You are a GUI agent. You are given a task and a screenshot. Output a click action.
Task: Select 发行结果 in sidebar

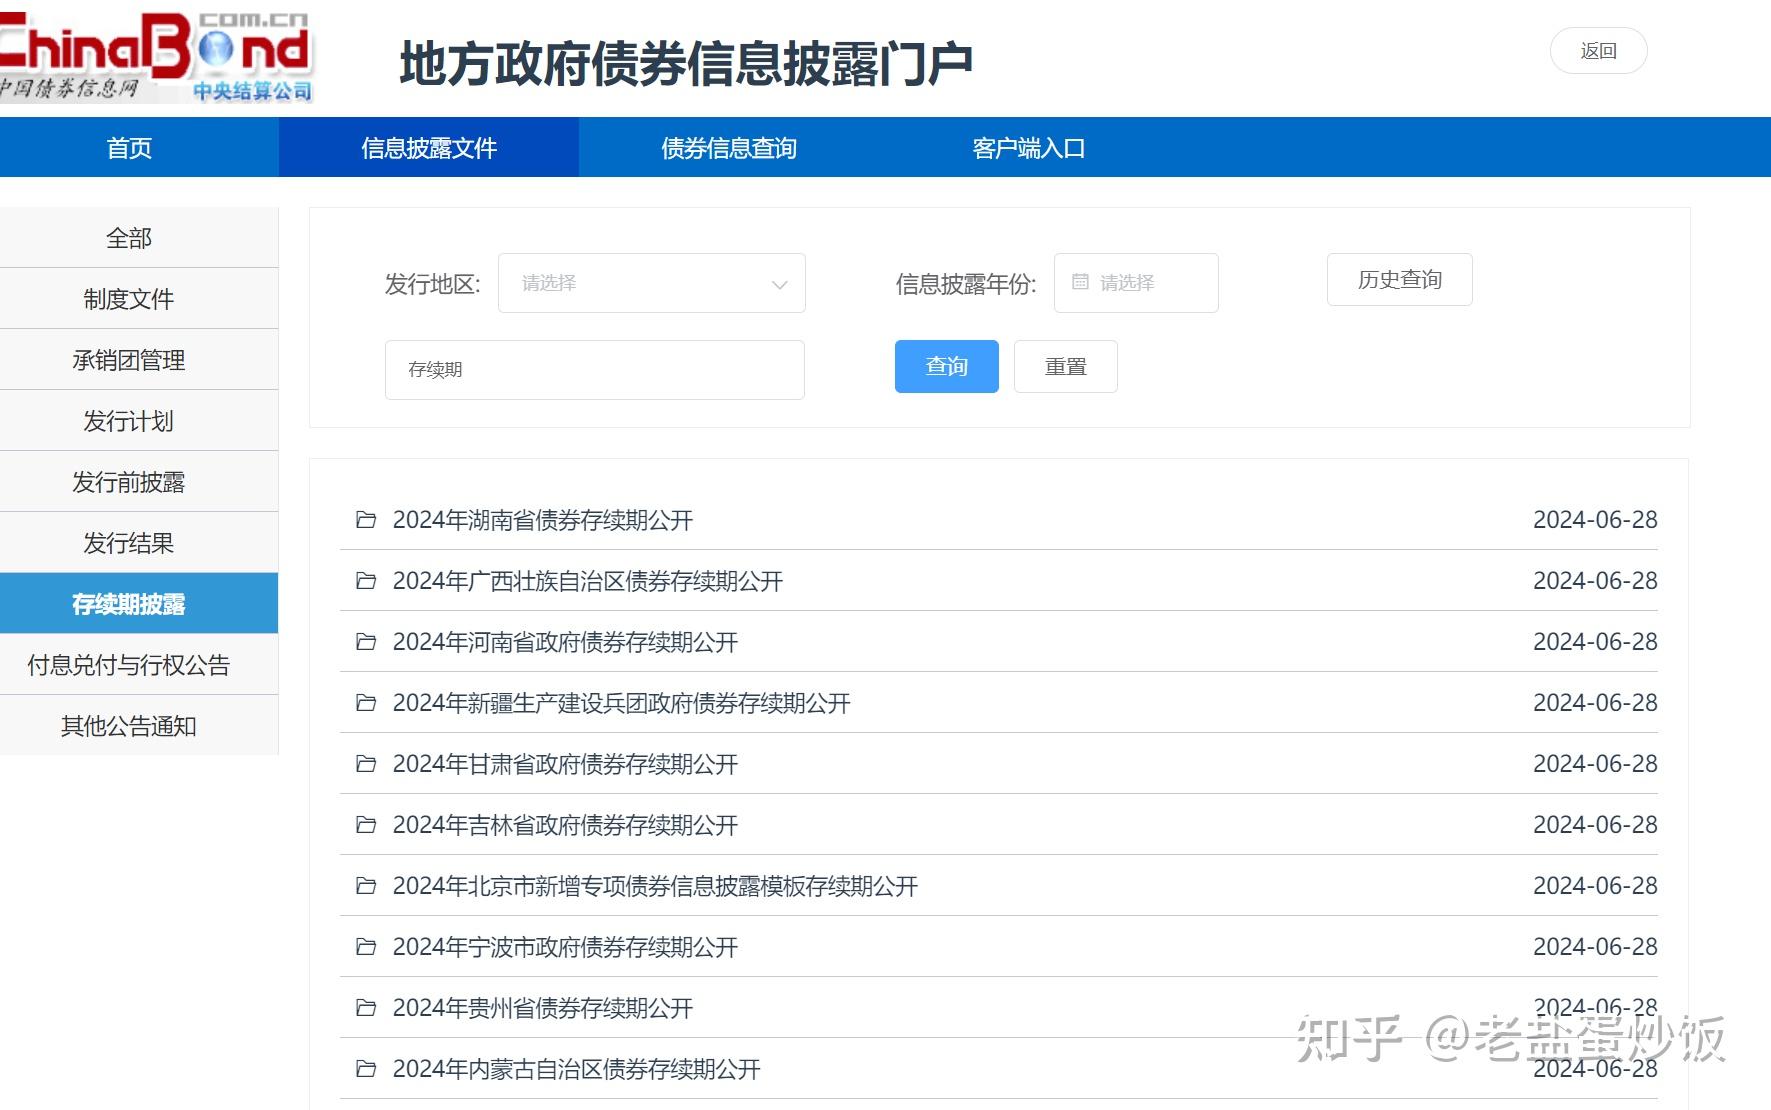pyautogui.click(x=139, y=543)
